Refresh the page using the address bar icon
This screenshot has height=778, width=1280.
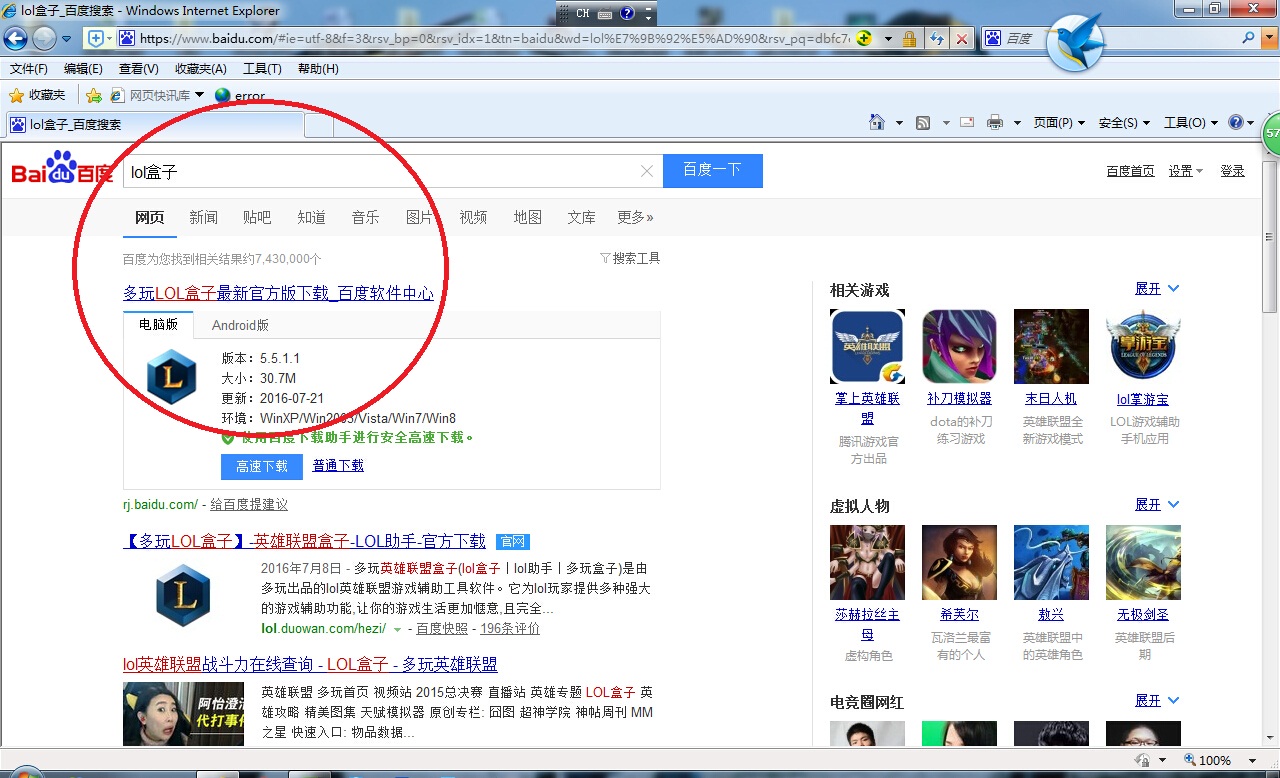coord(937,38)
